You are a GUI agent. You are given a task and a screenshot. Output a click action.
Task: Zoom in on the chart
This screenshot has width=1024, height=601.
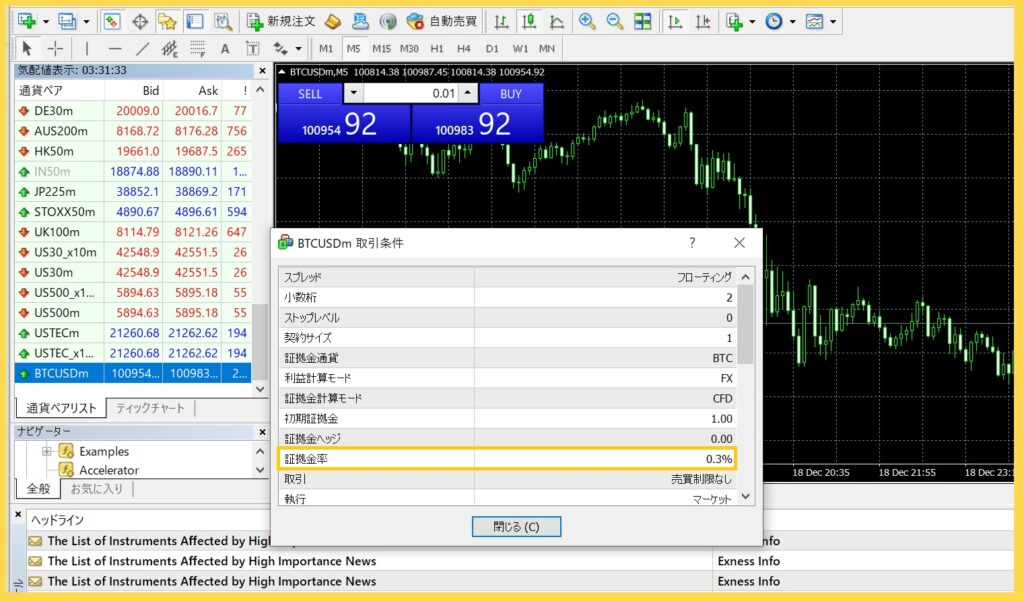point(587,21)
